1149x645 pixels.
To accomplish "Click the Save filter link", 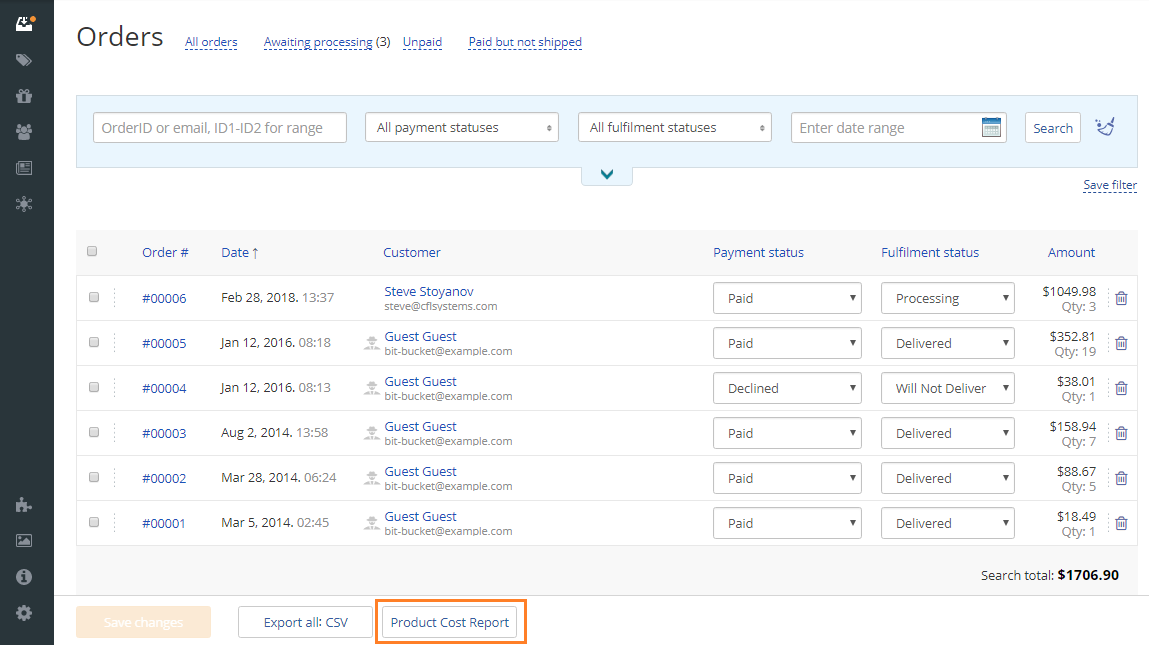I will coord(1109,185).
